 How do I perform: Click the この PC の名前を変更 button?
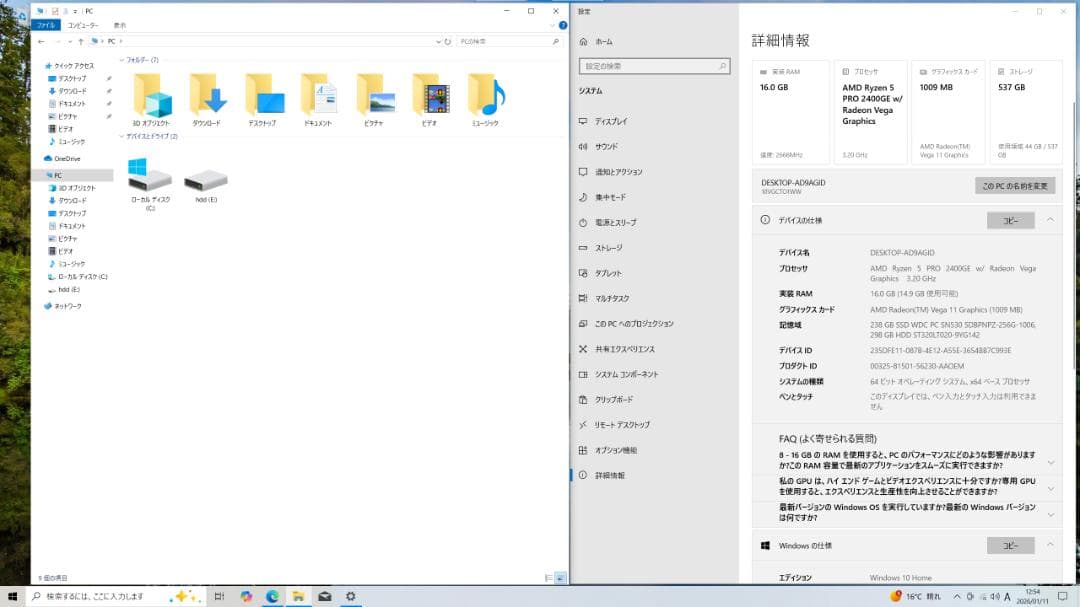[x=1014, y=185]
